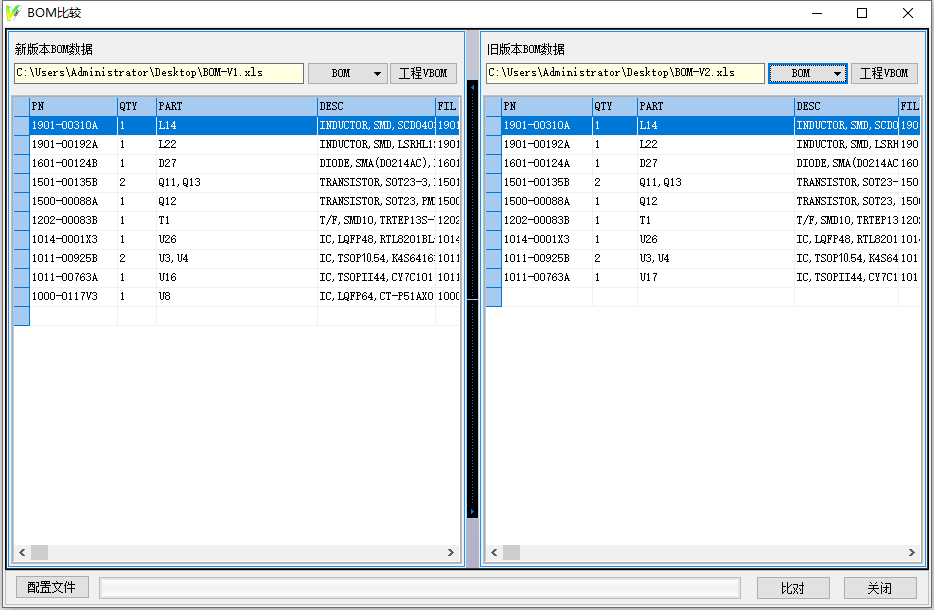934x610 pixels.
Task: Select row header of 1601-00124B in left table
Action: pyautogui.click(x=21, y=164)
